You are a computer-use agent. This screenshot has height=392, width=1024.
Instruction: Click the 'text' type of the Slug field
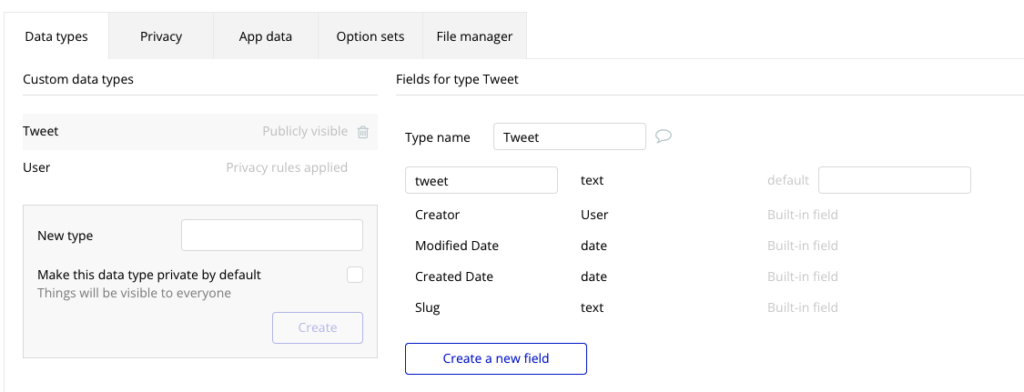(x=592, y=308)
